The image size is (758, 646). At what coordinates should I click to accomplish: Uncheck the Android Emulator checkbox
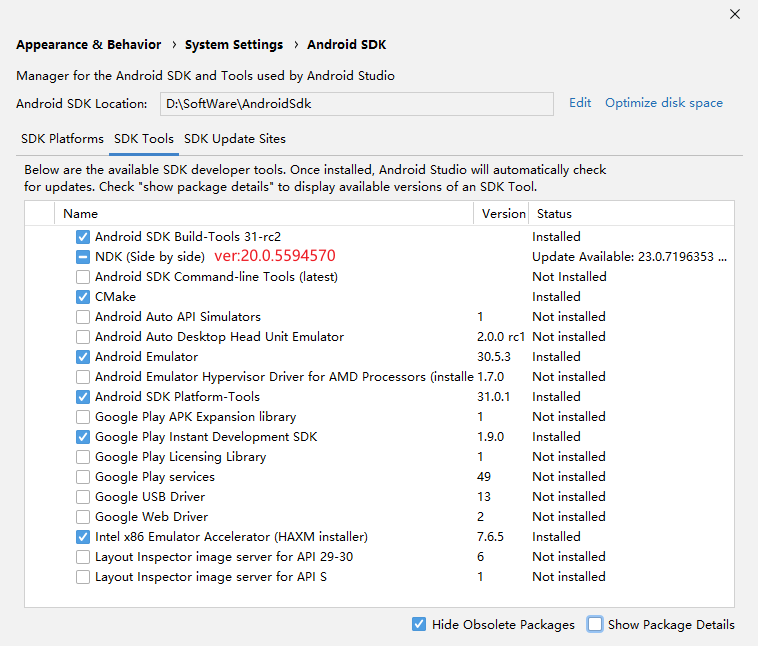[x=83, y=357]
